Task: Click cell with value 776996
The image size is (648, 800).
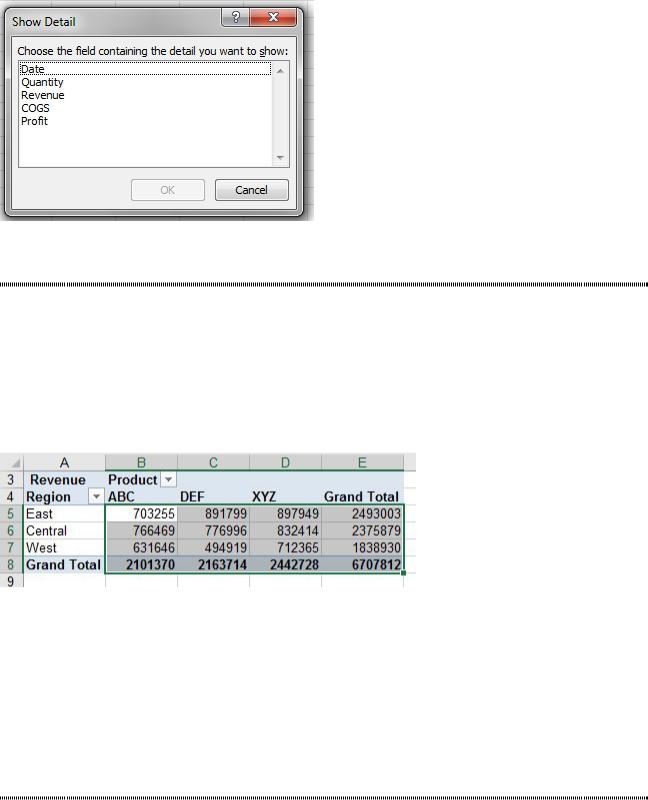Action: pos(213,531)
